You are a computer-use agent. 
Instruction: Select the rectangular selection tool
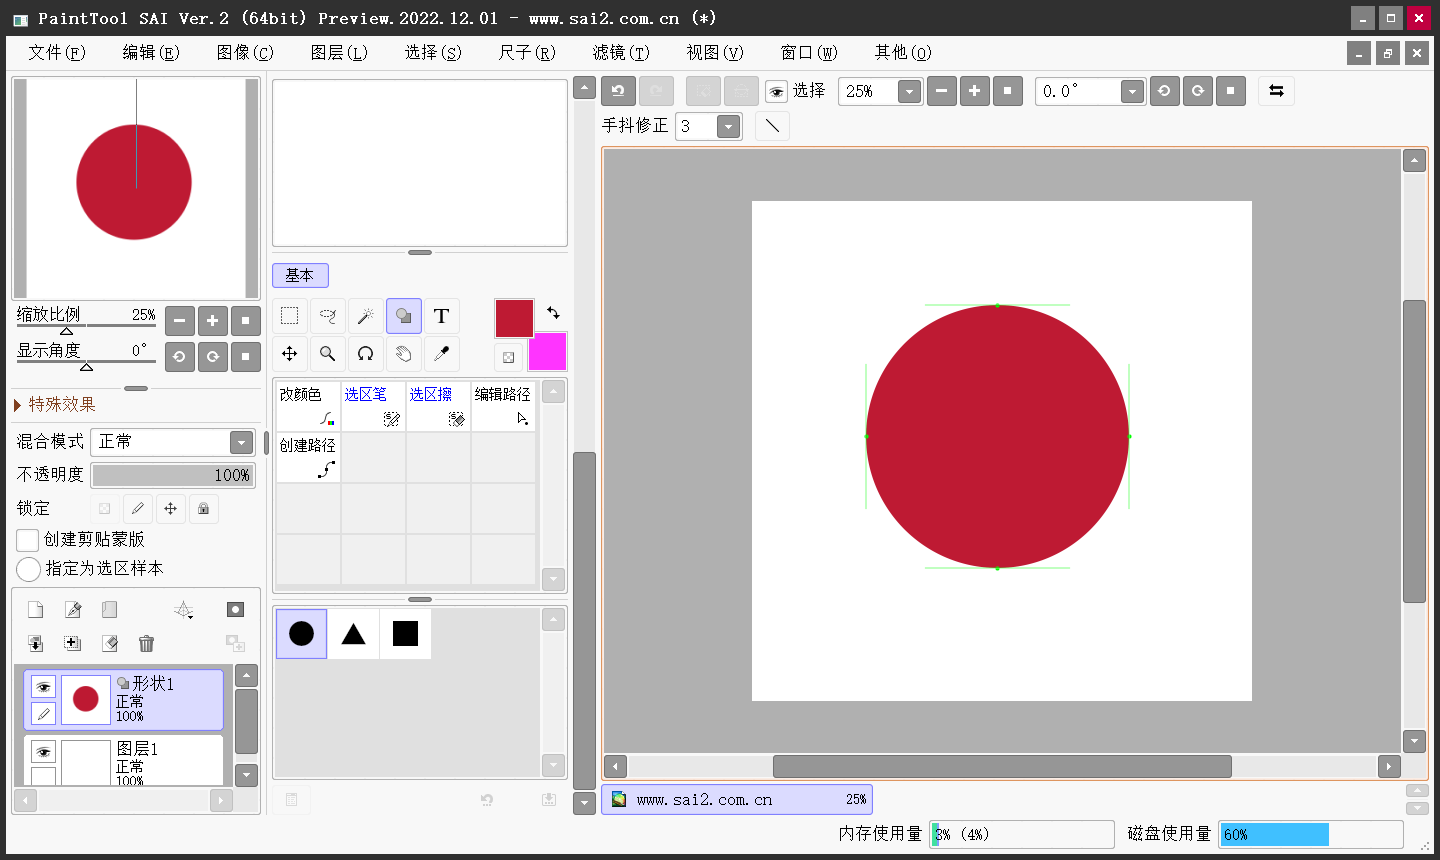(290, 316)
